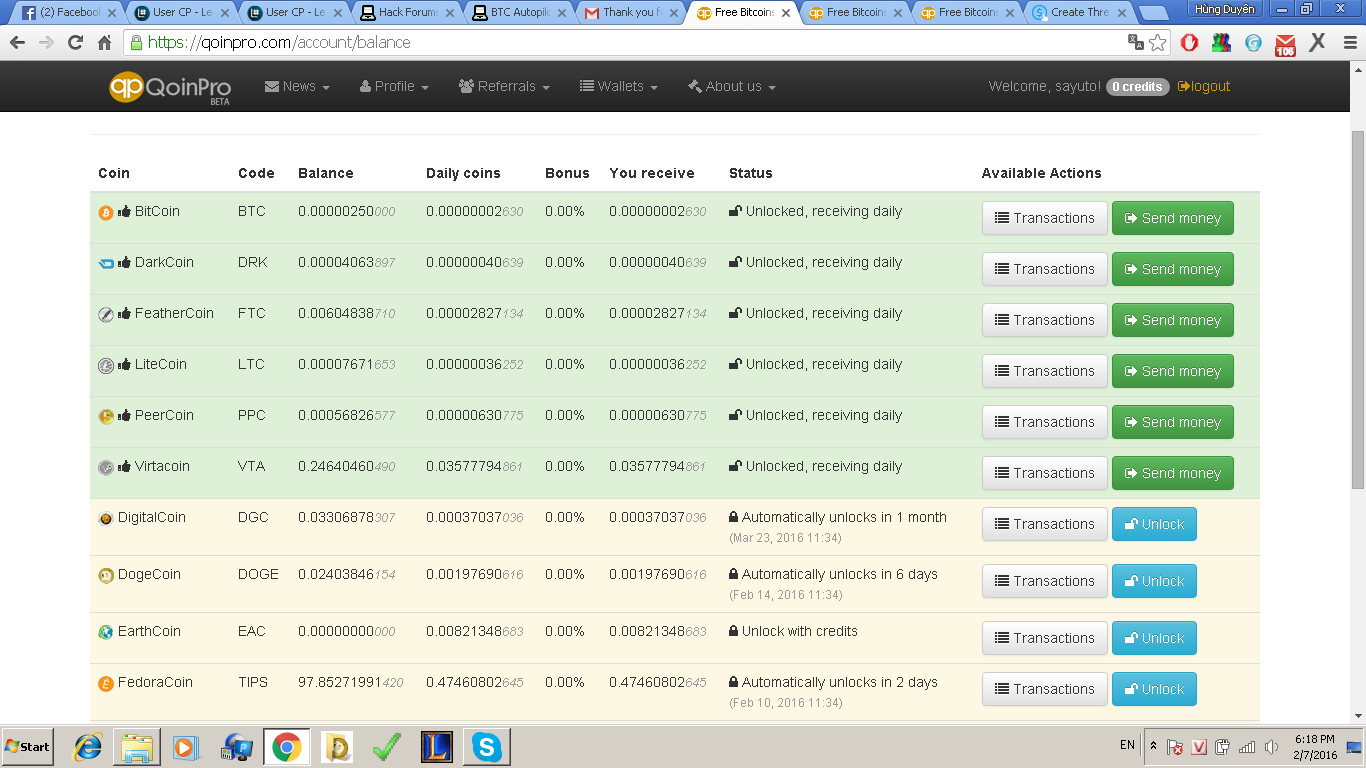Image resolution: width=1366 pixels, height=768 pixels.
Task: Click the FeatherCoin coin icon
Action: click(106, 314)
